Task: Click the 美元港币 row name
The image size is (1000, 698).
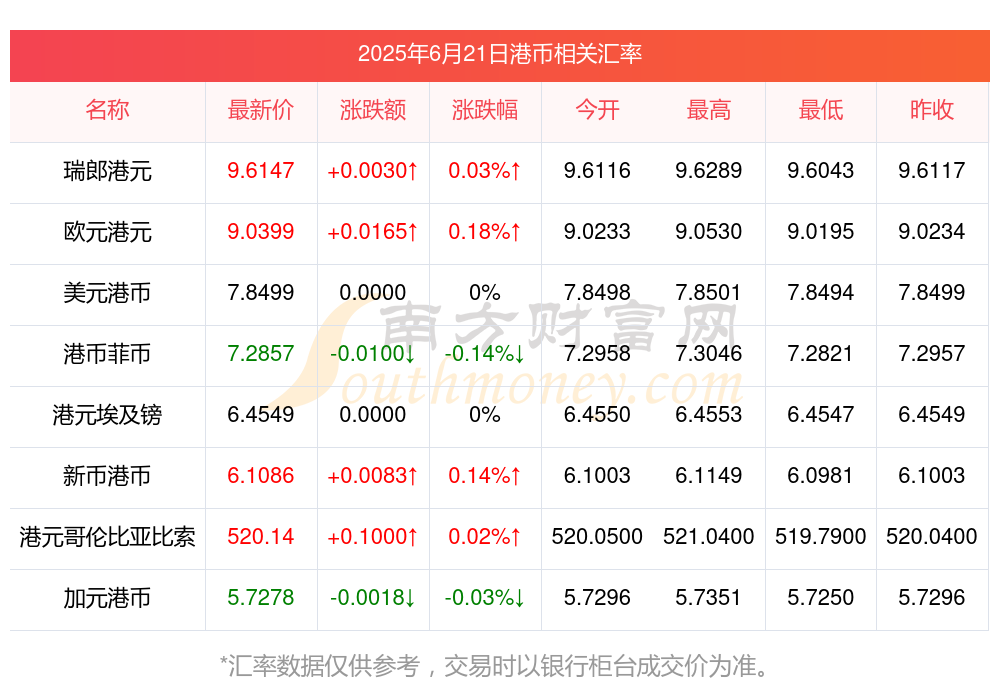Action: tap(107, 293)
